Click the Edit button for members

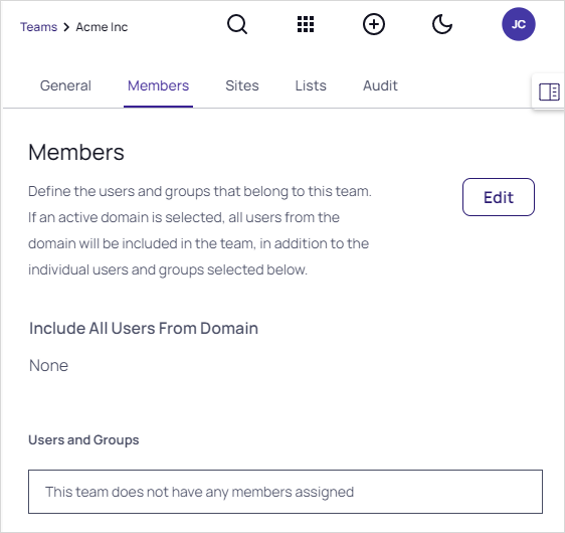498,197
